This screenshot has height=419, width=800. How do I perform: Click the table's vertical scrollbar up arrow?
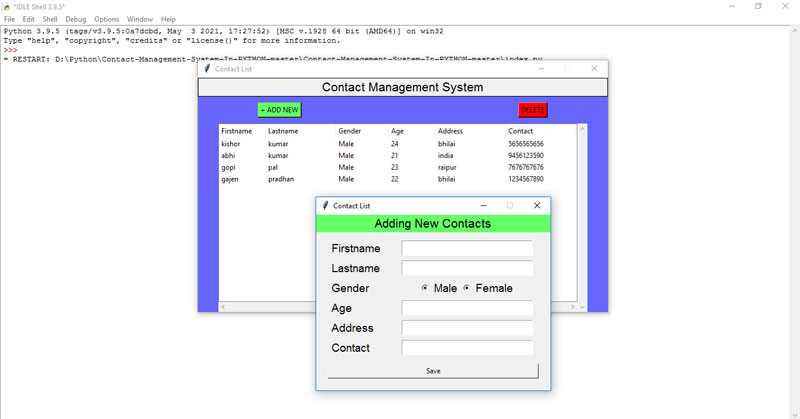[x=582, y=129]
